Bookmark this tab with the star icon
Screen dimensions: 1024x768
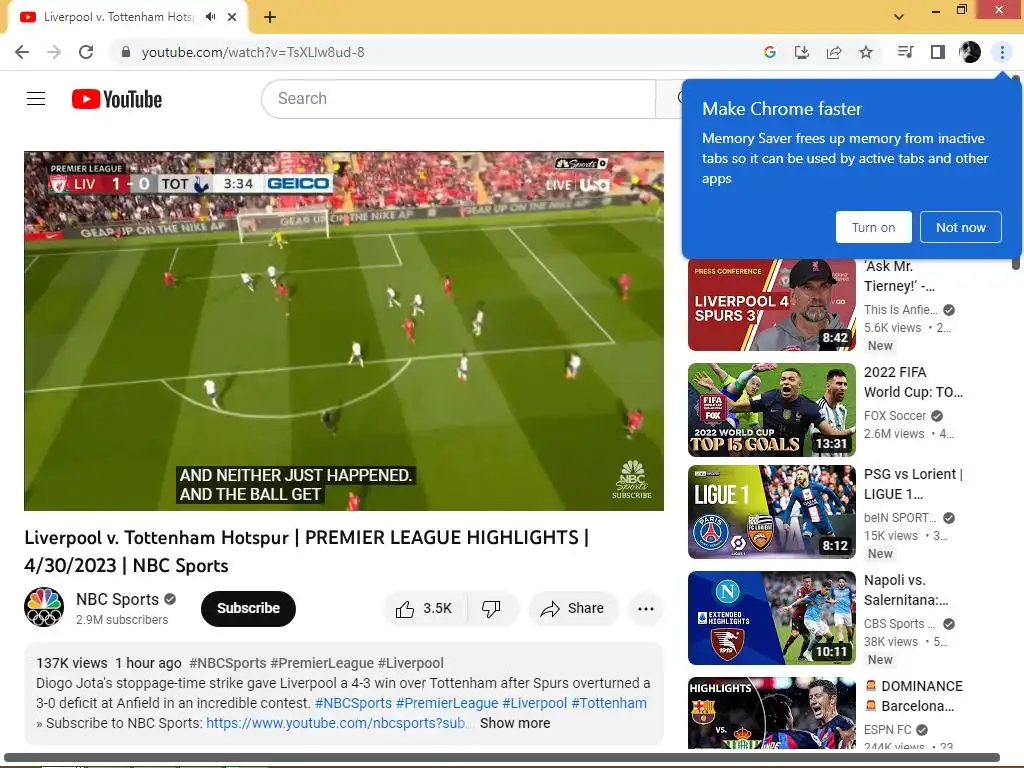866,52
